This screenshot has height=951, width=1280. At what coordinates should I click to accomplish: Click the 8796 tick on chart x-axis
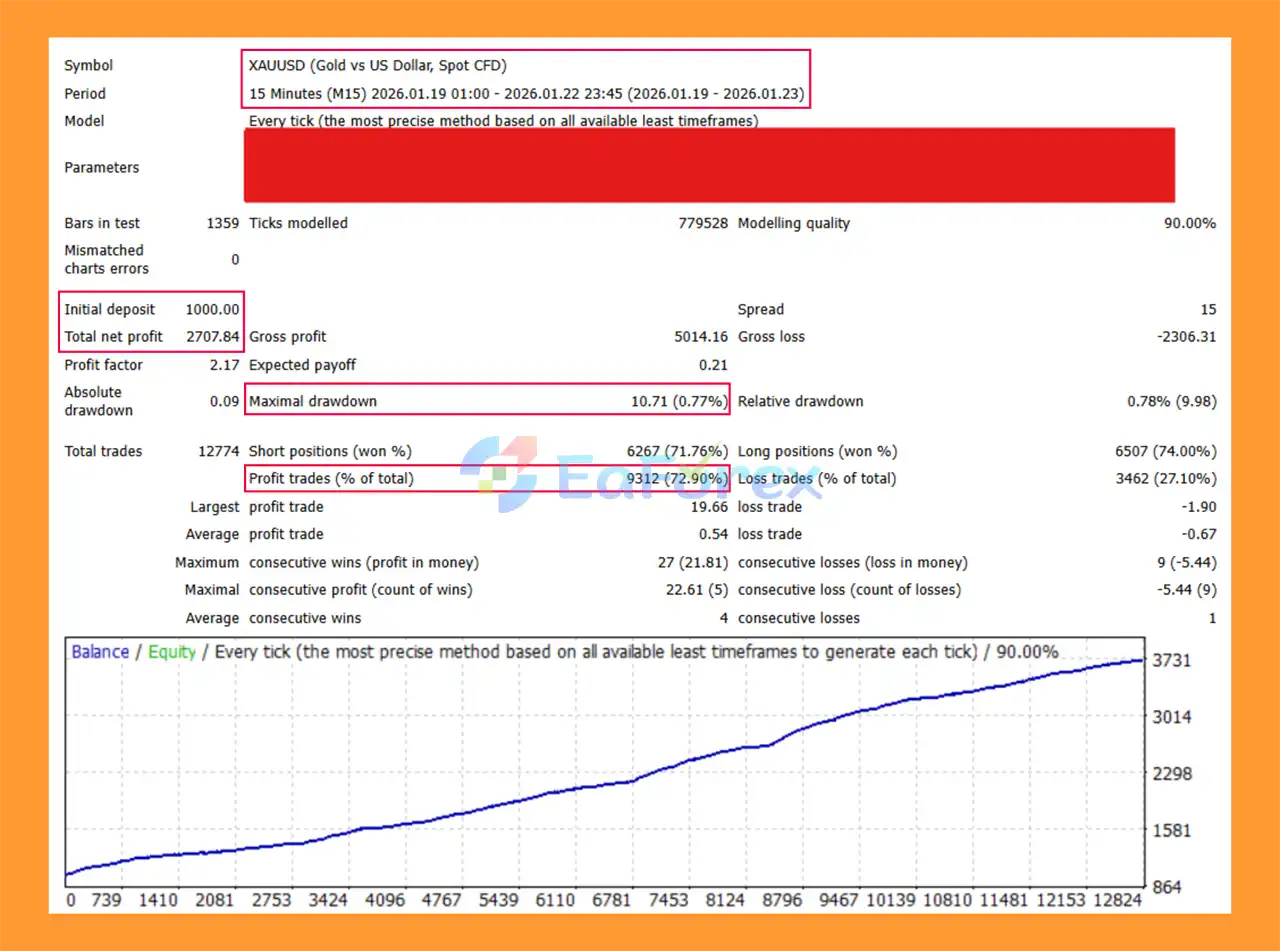click(782, 900)
